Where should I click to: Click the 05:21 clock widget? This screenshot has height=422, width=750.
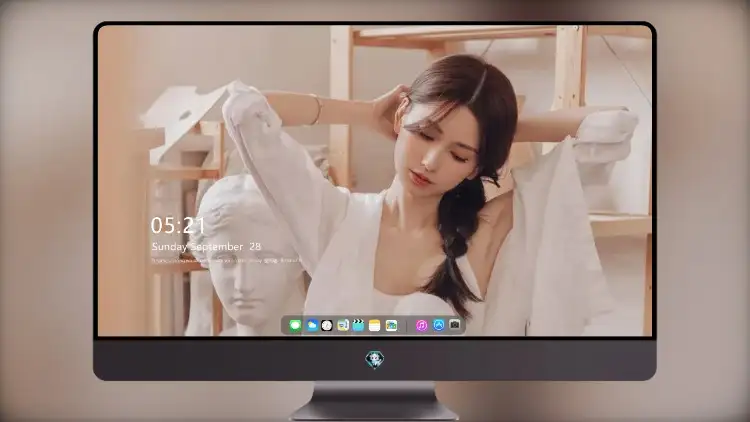click(x=178, y=225)
